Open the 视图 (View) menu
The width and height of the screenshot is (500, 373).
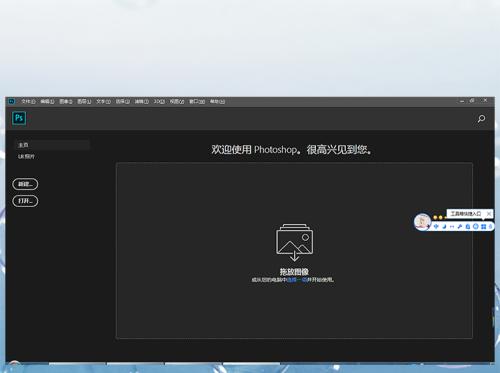(177, 101)
